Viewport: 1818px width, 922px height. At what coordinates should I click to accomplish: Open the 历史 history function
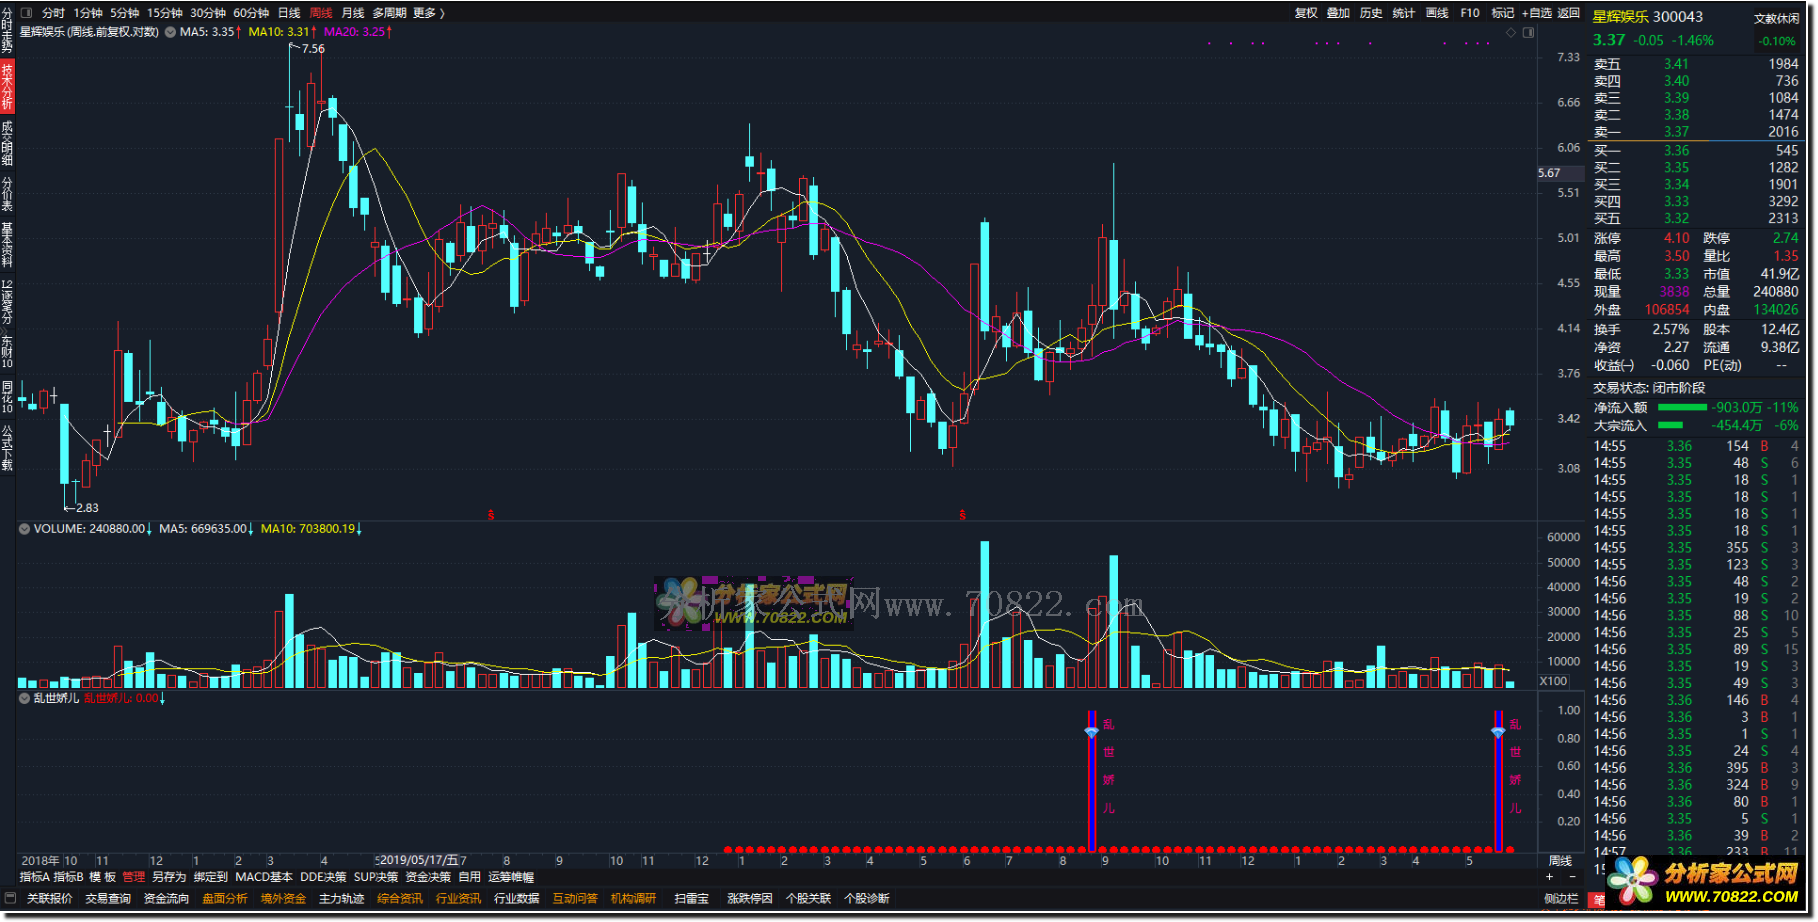(x=1371, y=13)
